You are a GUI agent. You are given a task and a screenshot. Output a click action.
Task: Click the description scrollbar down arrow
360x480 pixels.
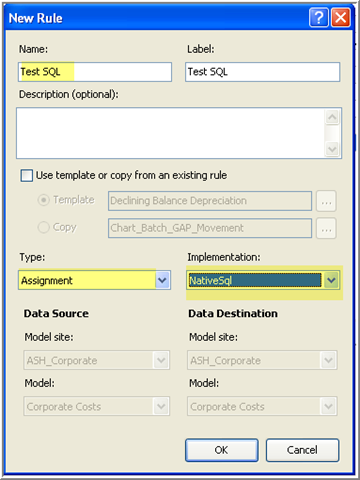(332, 149)
